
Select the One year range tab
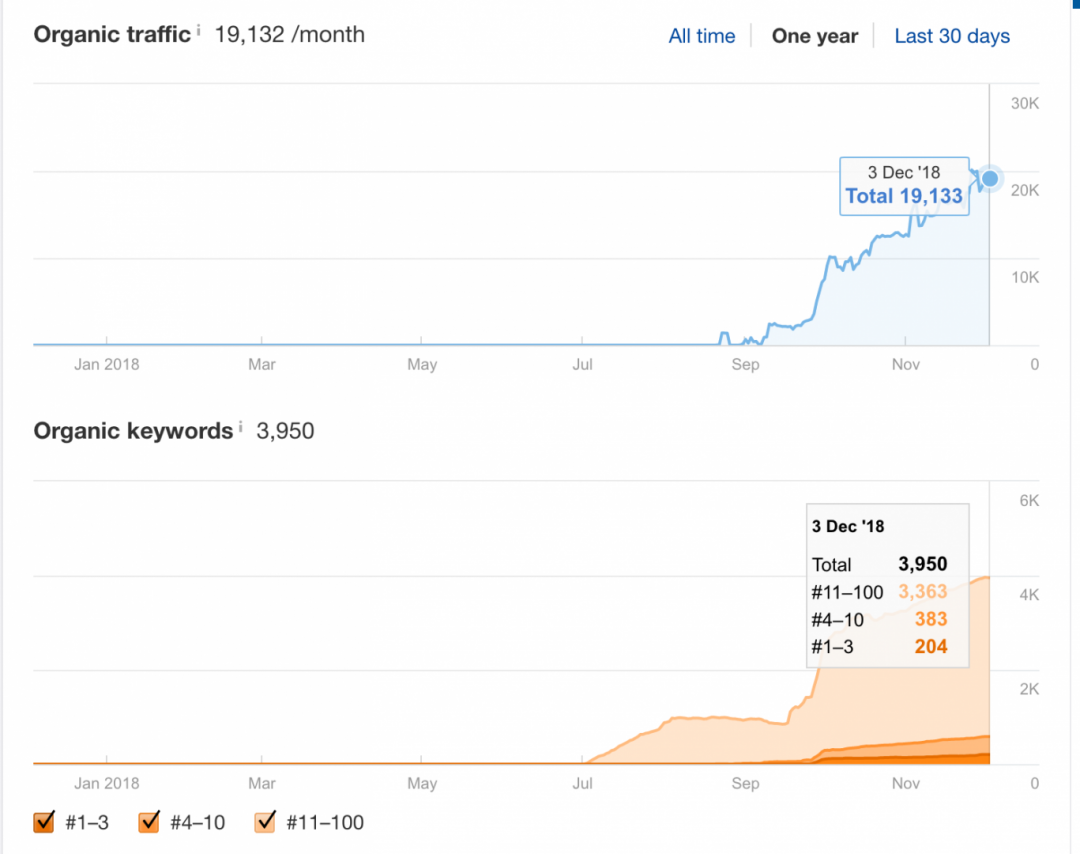(814, 36)
